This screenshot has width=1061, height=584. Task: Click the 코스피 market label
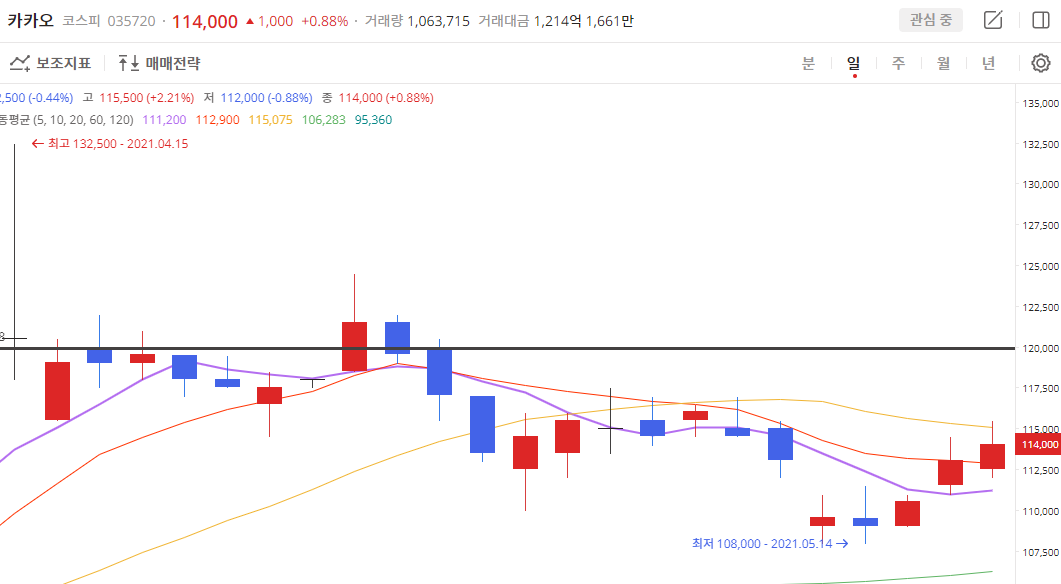pyautogui.click(x=81, y=21)
